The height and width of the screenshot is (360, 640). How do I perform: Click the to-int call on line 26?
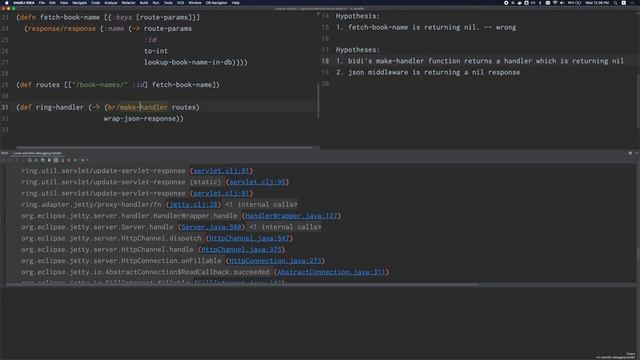pyautogui.click(x=156, y=51)
